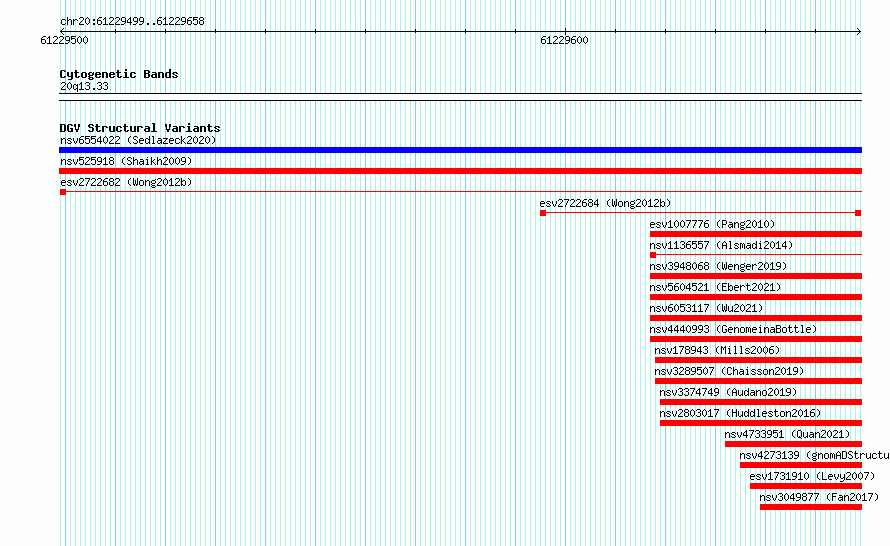Open nsv3289507 (Chaisson2019) variant
The image size is (890, 546).
[x=729, y=371]
